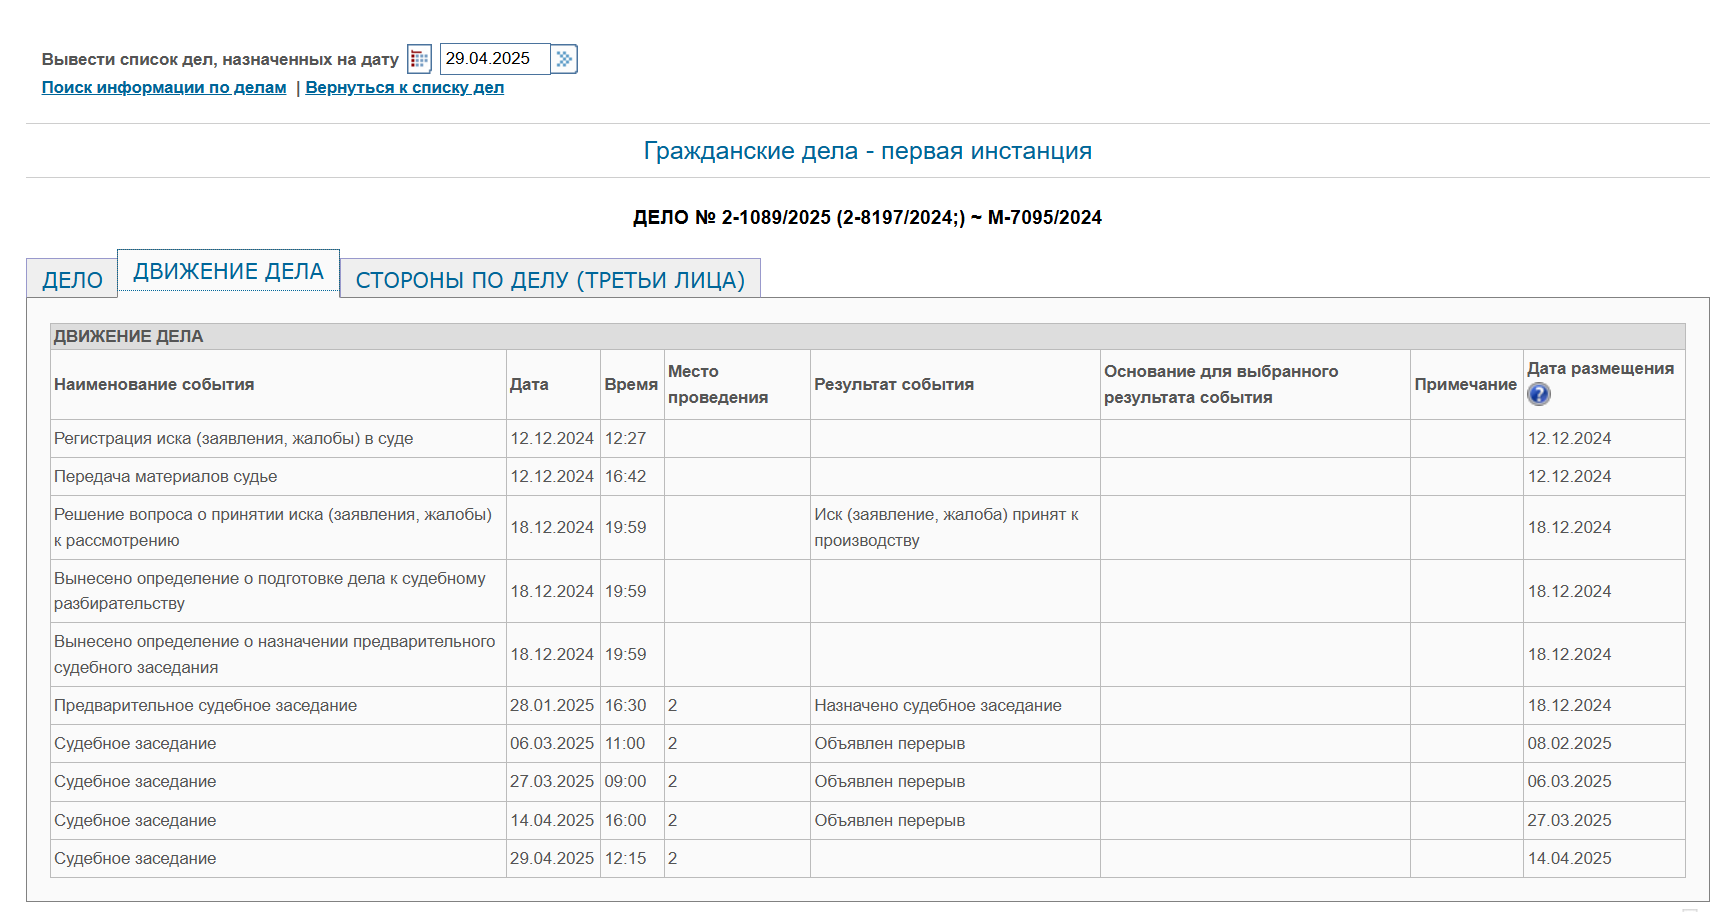Click the go arrow next to date field

565,59
